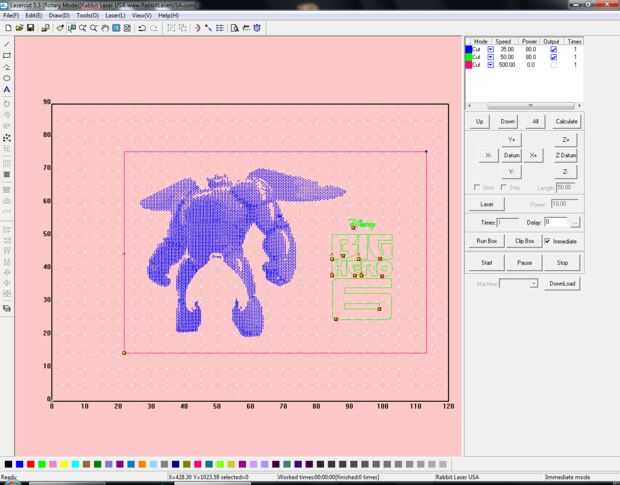This screenshot has width=620, height=485.
Task: Click the Undo arrow icon
Action: [142, 28]
